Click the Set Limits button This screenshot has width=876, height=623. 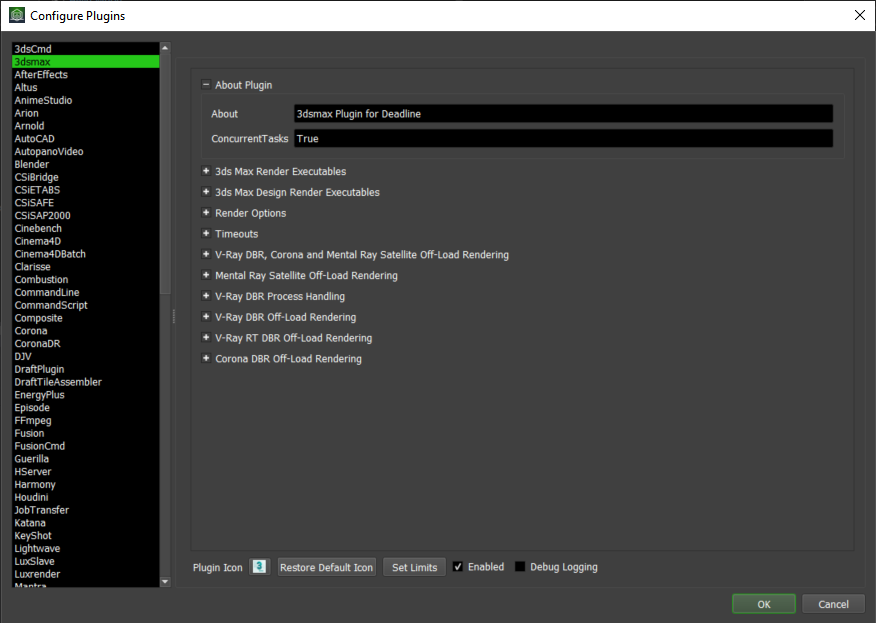point(415,567)
